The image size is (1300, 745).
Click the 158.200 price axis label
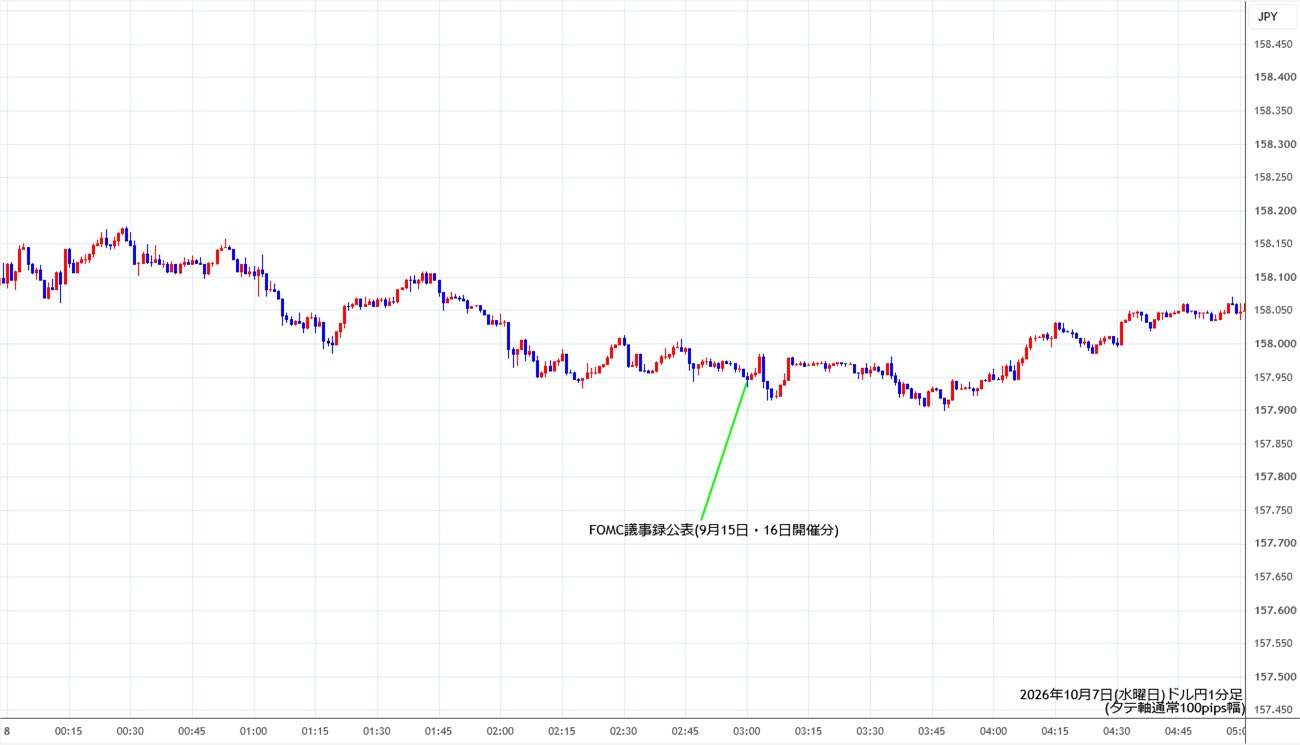1273,211
